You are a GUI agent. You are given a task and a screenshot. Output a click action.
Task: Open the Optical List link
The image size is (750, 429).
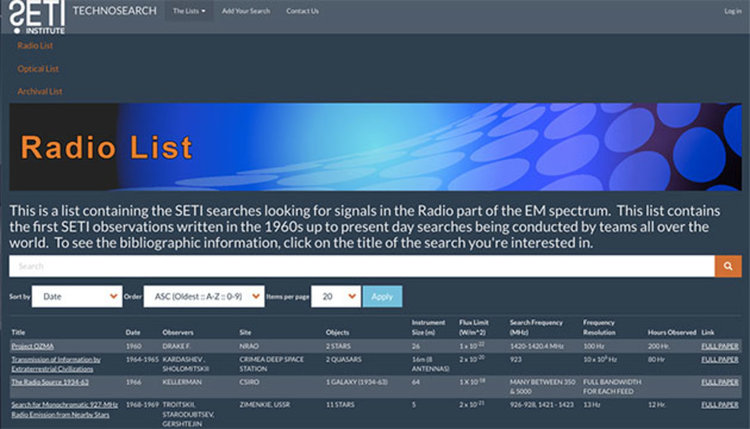click(x=38, y=68)
